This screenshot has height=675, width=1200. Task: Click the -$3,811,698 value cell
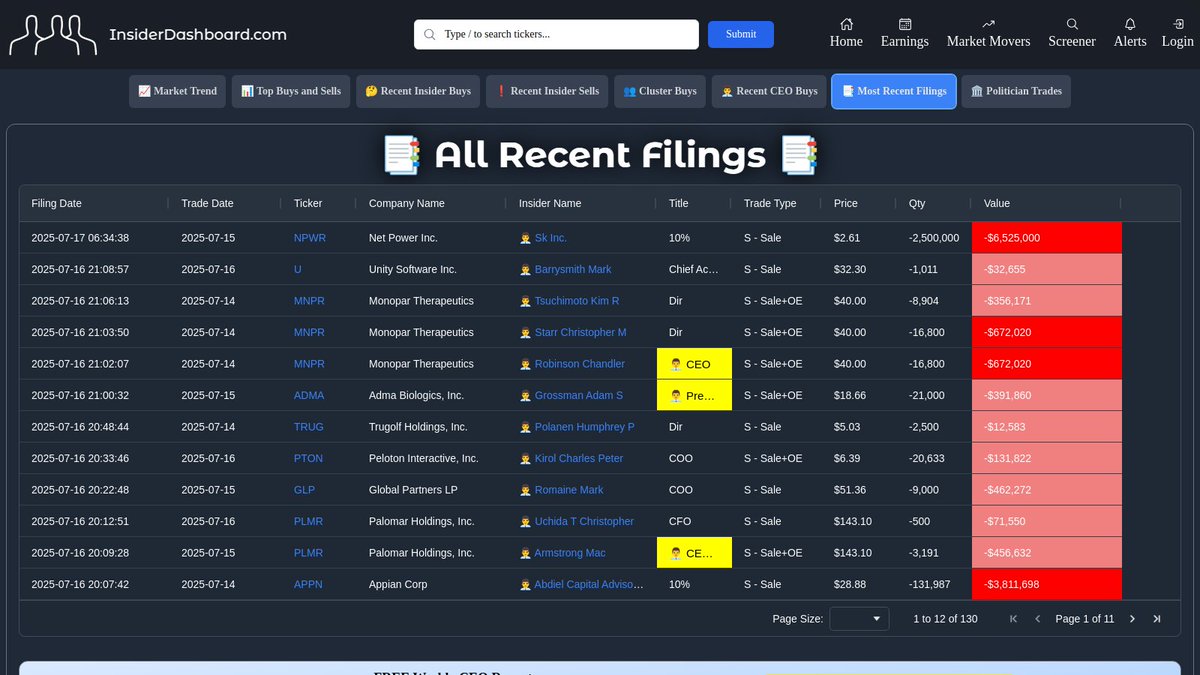pos(1047,584)
